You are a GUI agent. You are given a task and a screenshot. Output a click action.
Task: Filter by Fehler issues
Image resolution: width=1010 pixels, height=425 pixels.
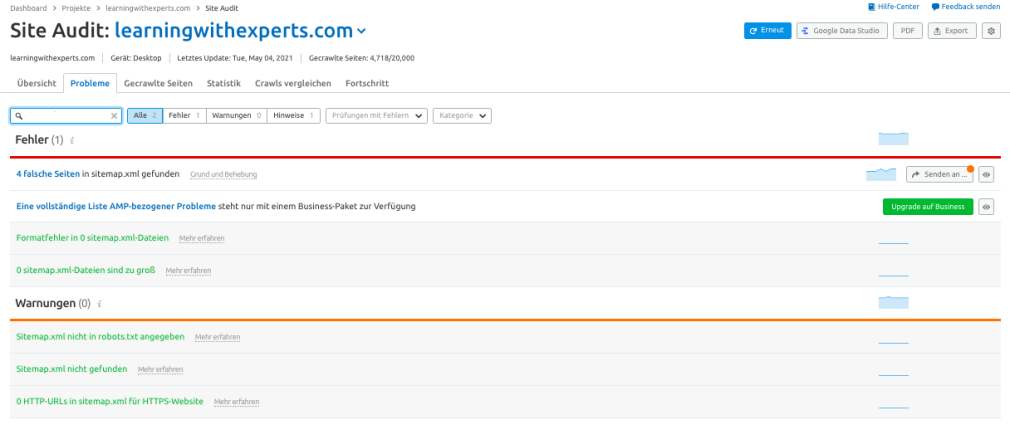pyautogui.click(x=184, y=116)
